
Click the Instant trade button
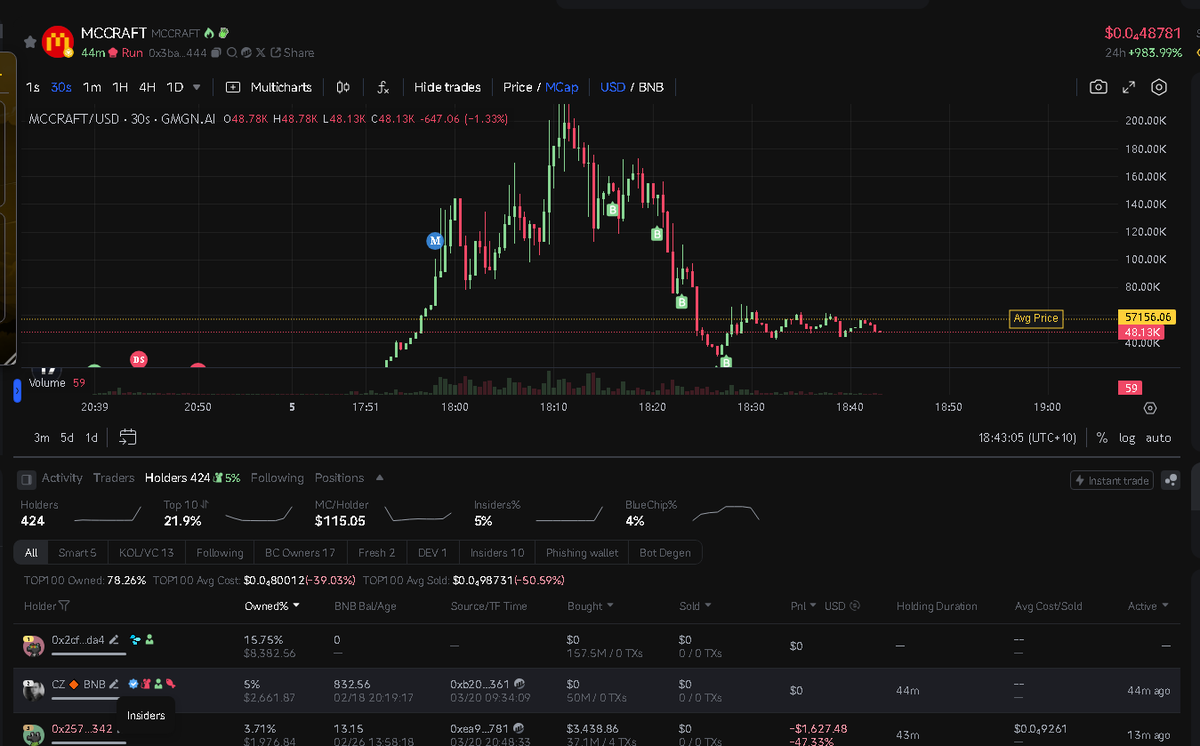1111,481
